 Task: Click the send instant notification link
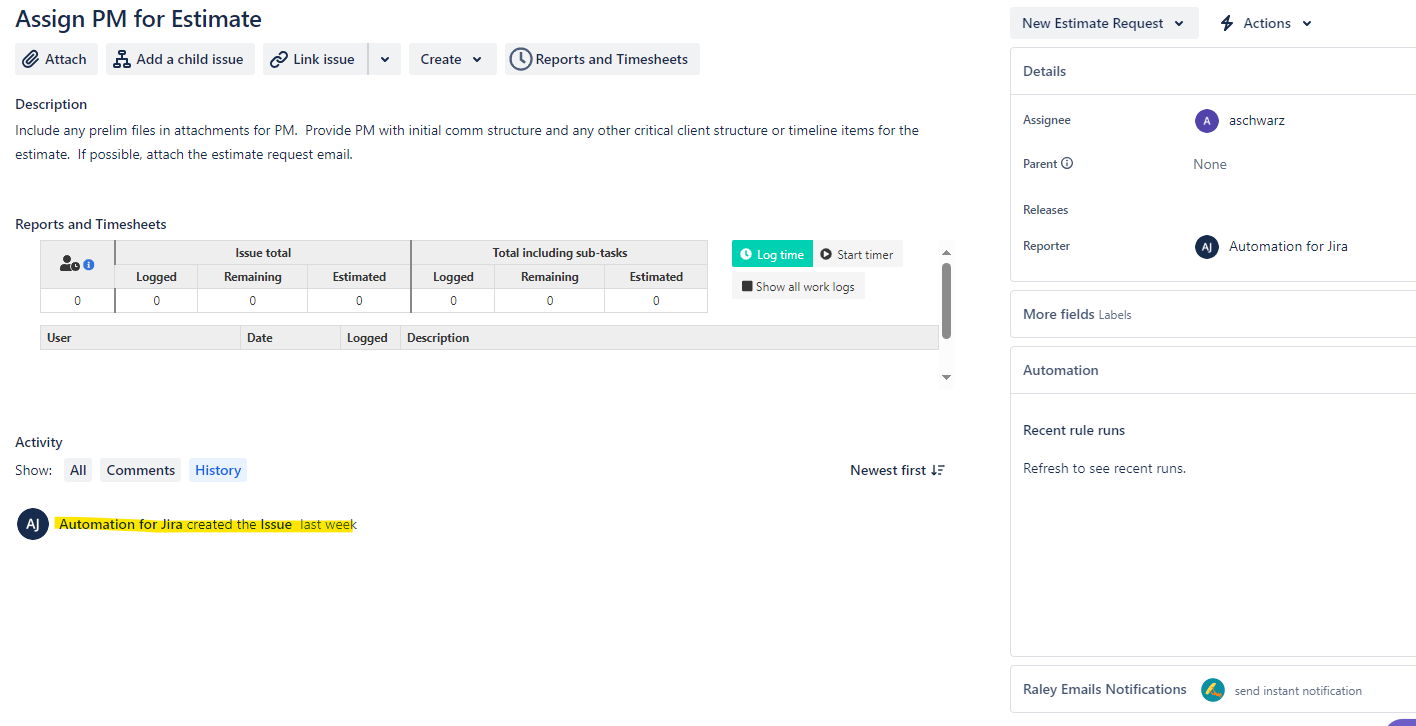[1298, 690]
